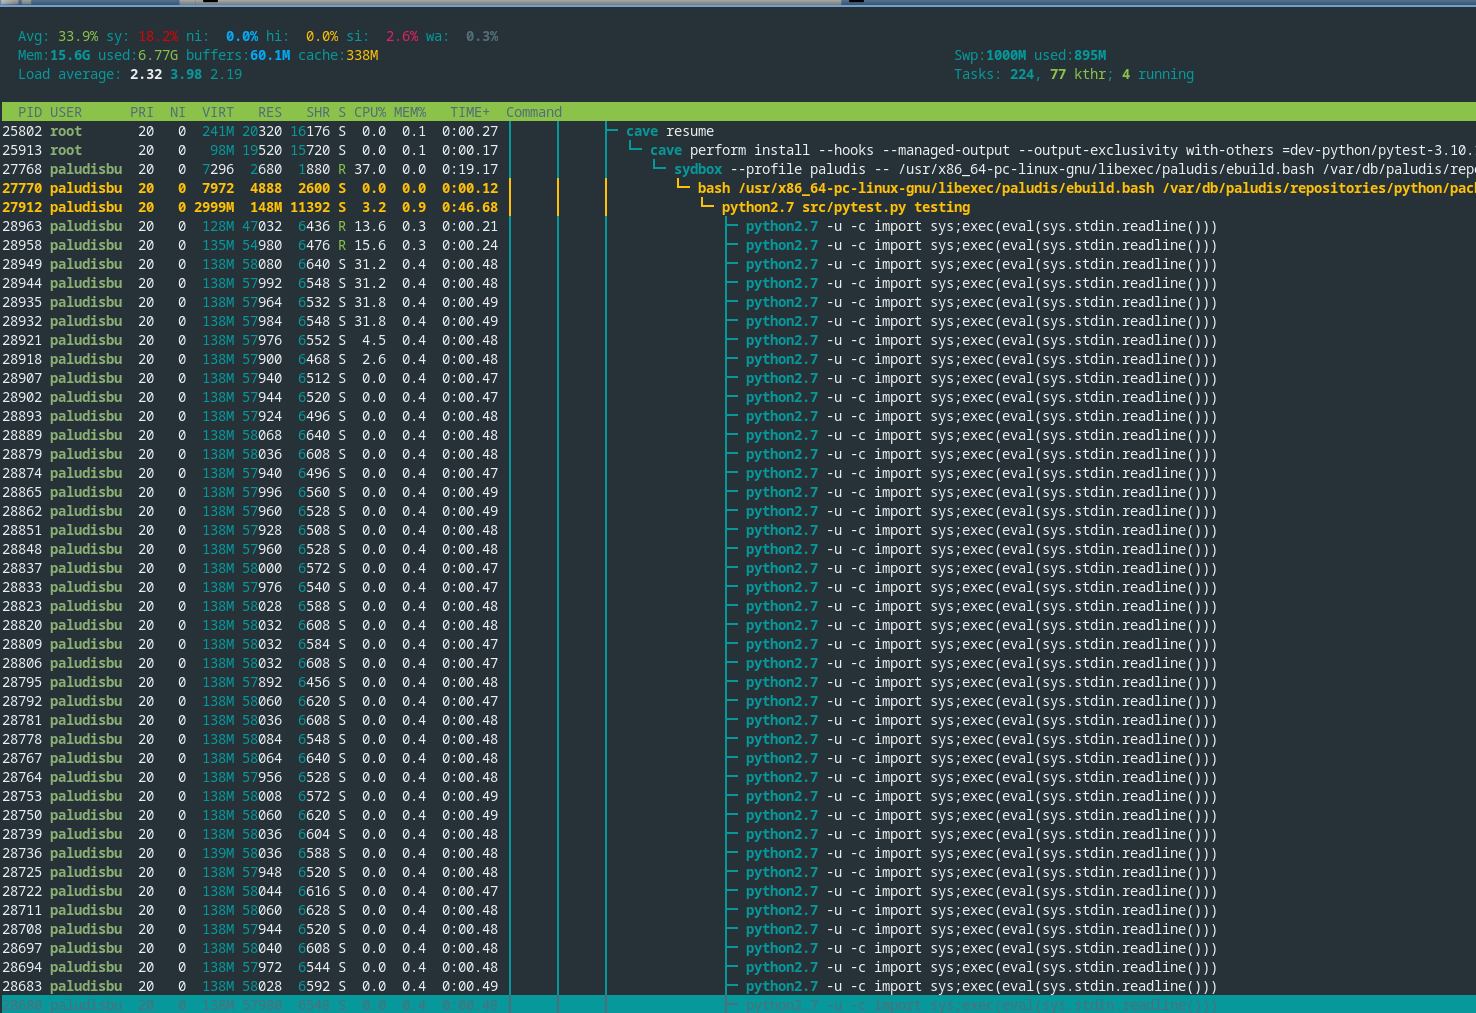Select process row with PID 28750
The image size is (1476, 1013).
(x=738, y=815)
